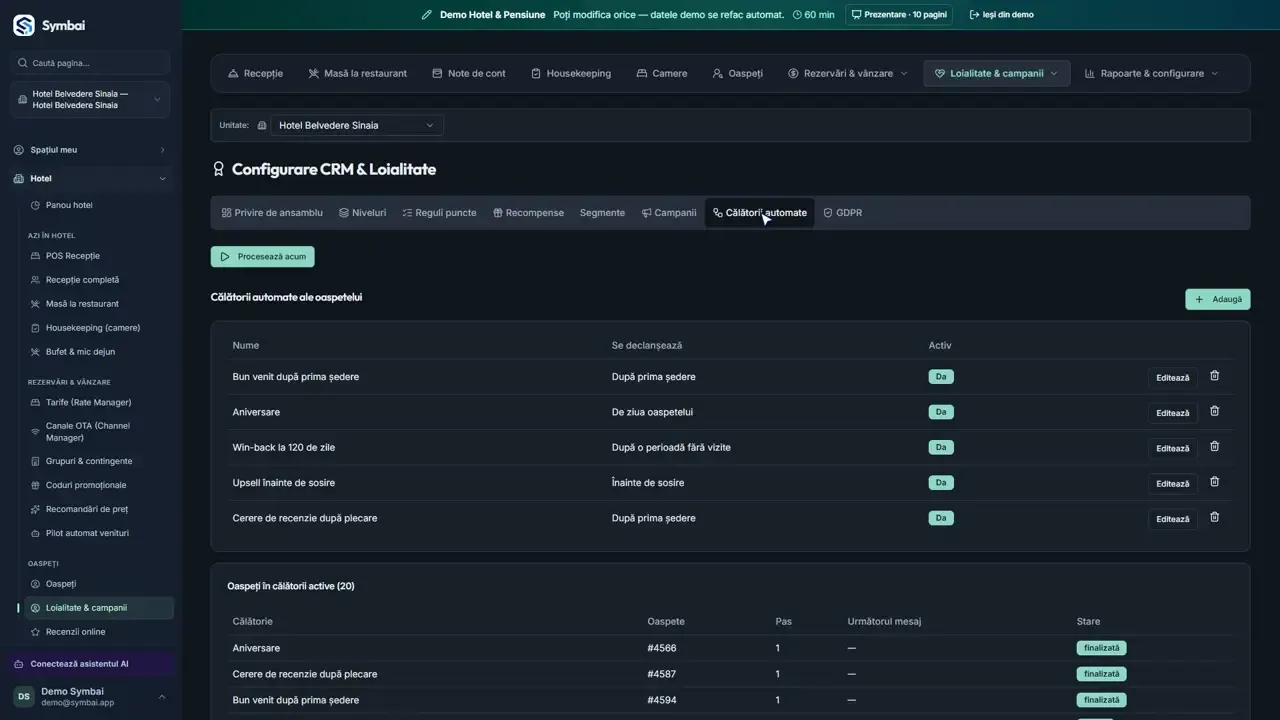
Task: Expand Demo Symbai account menu
Action: (x=90, y=697)
